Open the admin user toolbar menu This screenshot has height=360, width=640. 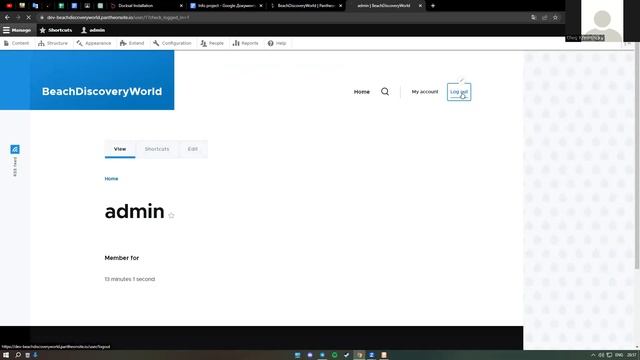pyautogui.click(x=93, y=30)
